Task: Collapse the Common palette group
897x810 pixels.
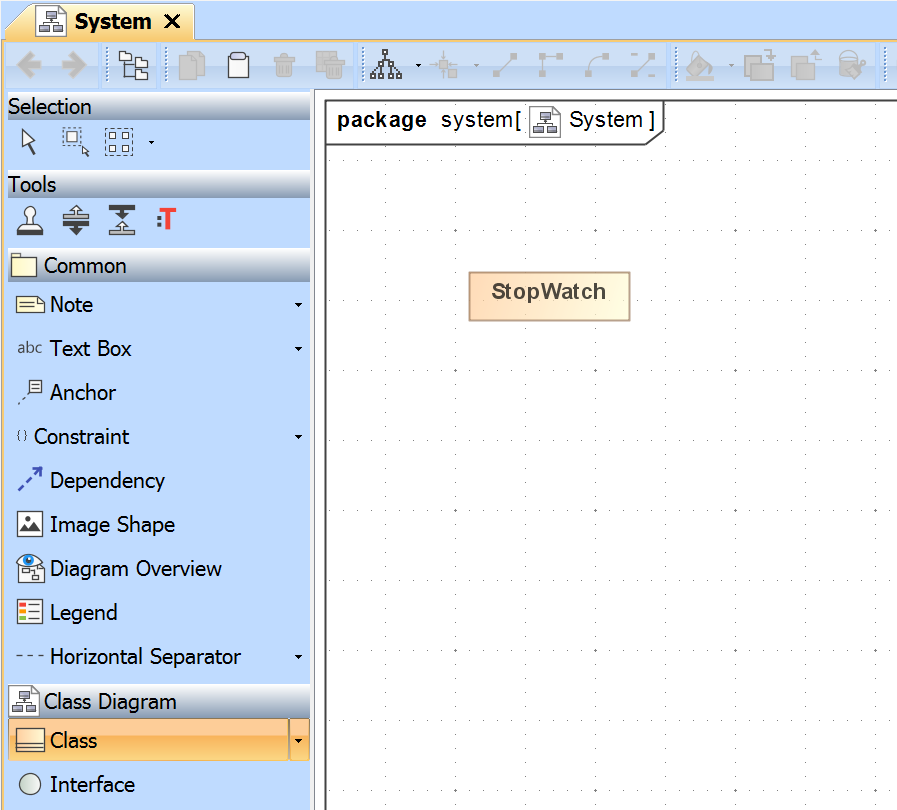Action: click(84, 266)
